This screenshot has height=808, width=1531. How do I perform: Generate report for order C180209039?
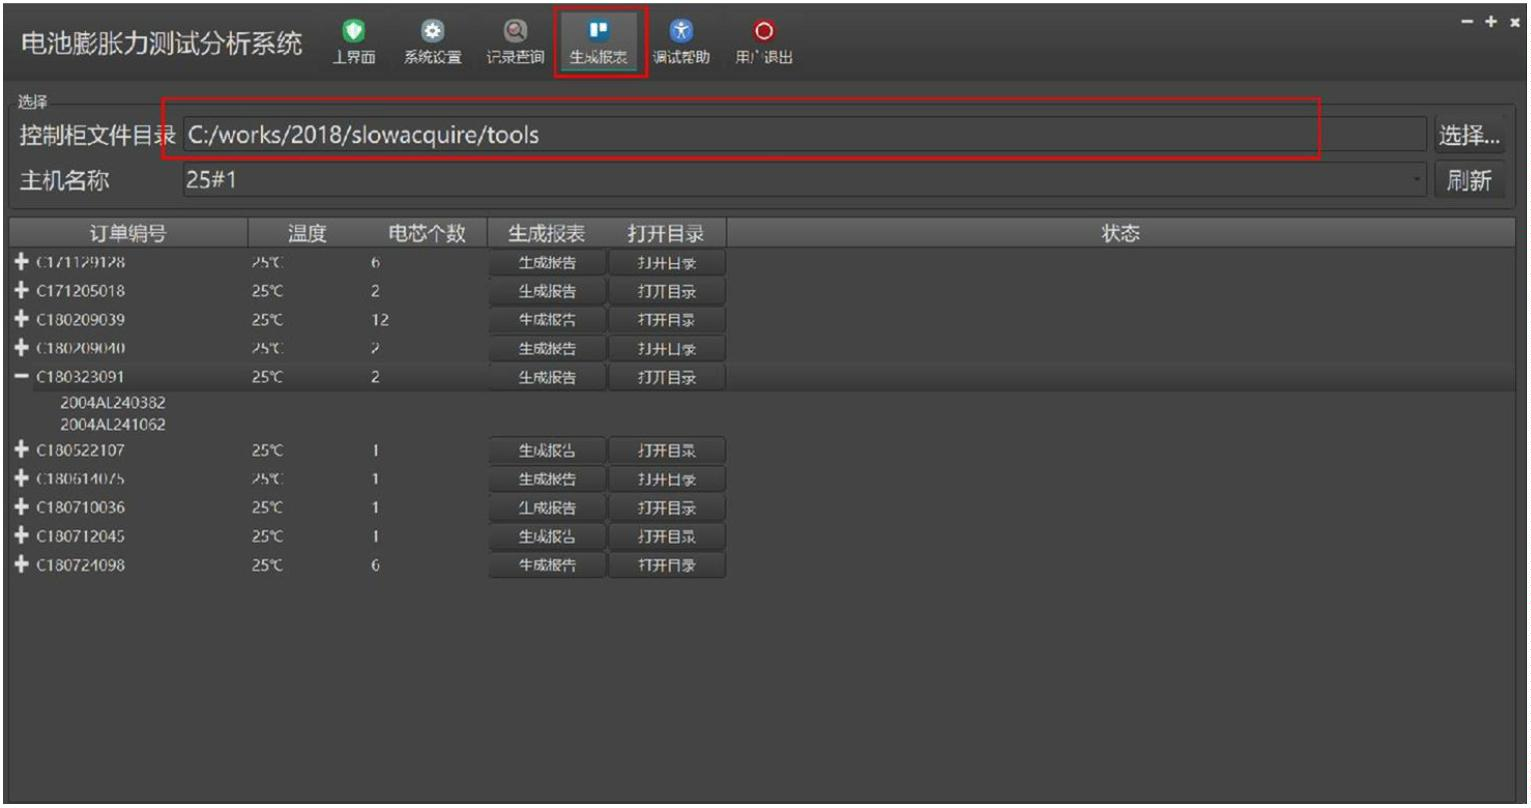[547, 320]
